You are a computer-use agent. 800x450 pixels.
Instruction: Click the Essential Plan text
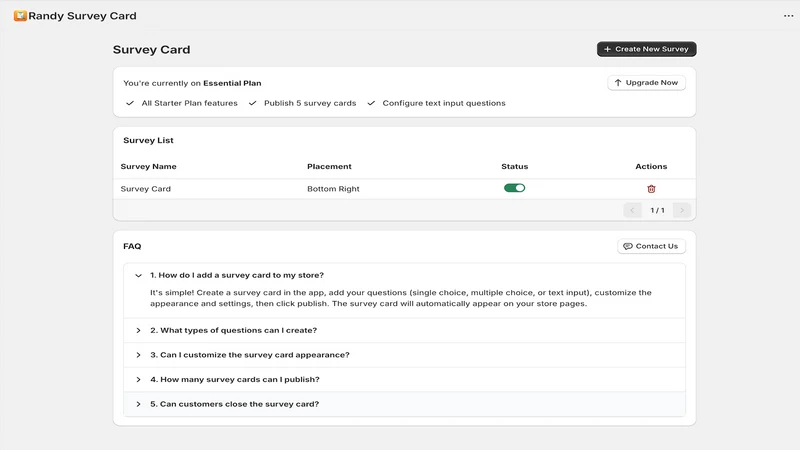232,83
